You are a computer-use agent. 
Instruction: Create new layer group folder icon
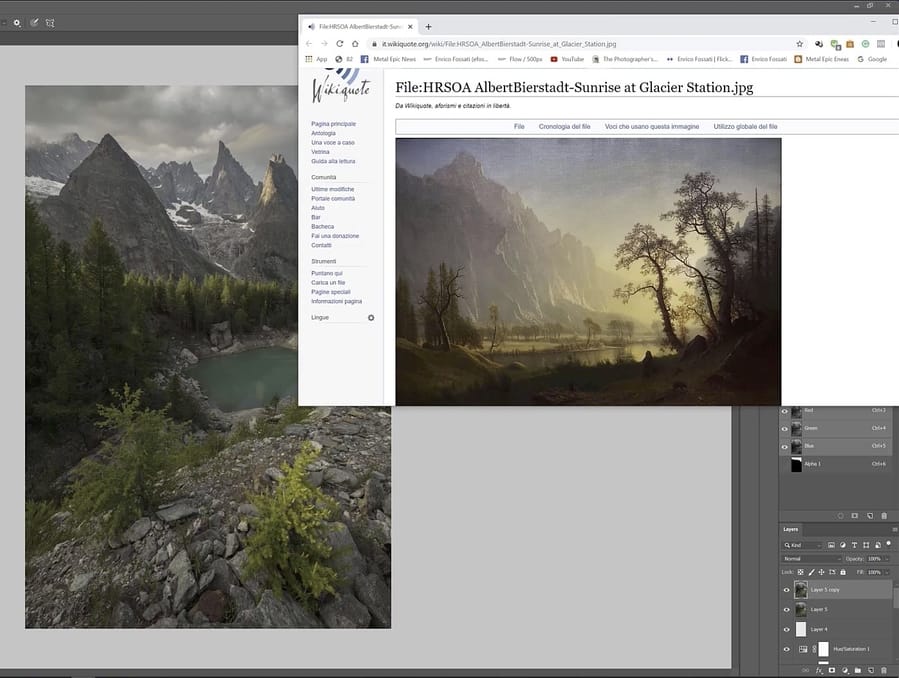point(858,670)
